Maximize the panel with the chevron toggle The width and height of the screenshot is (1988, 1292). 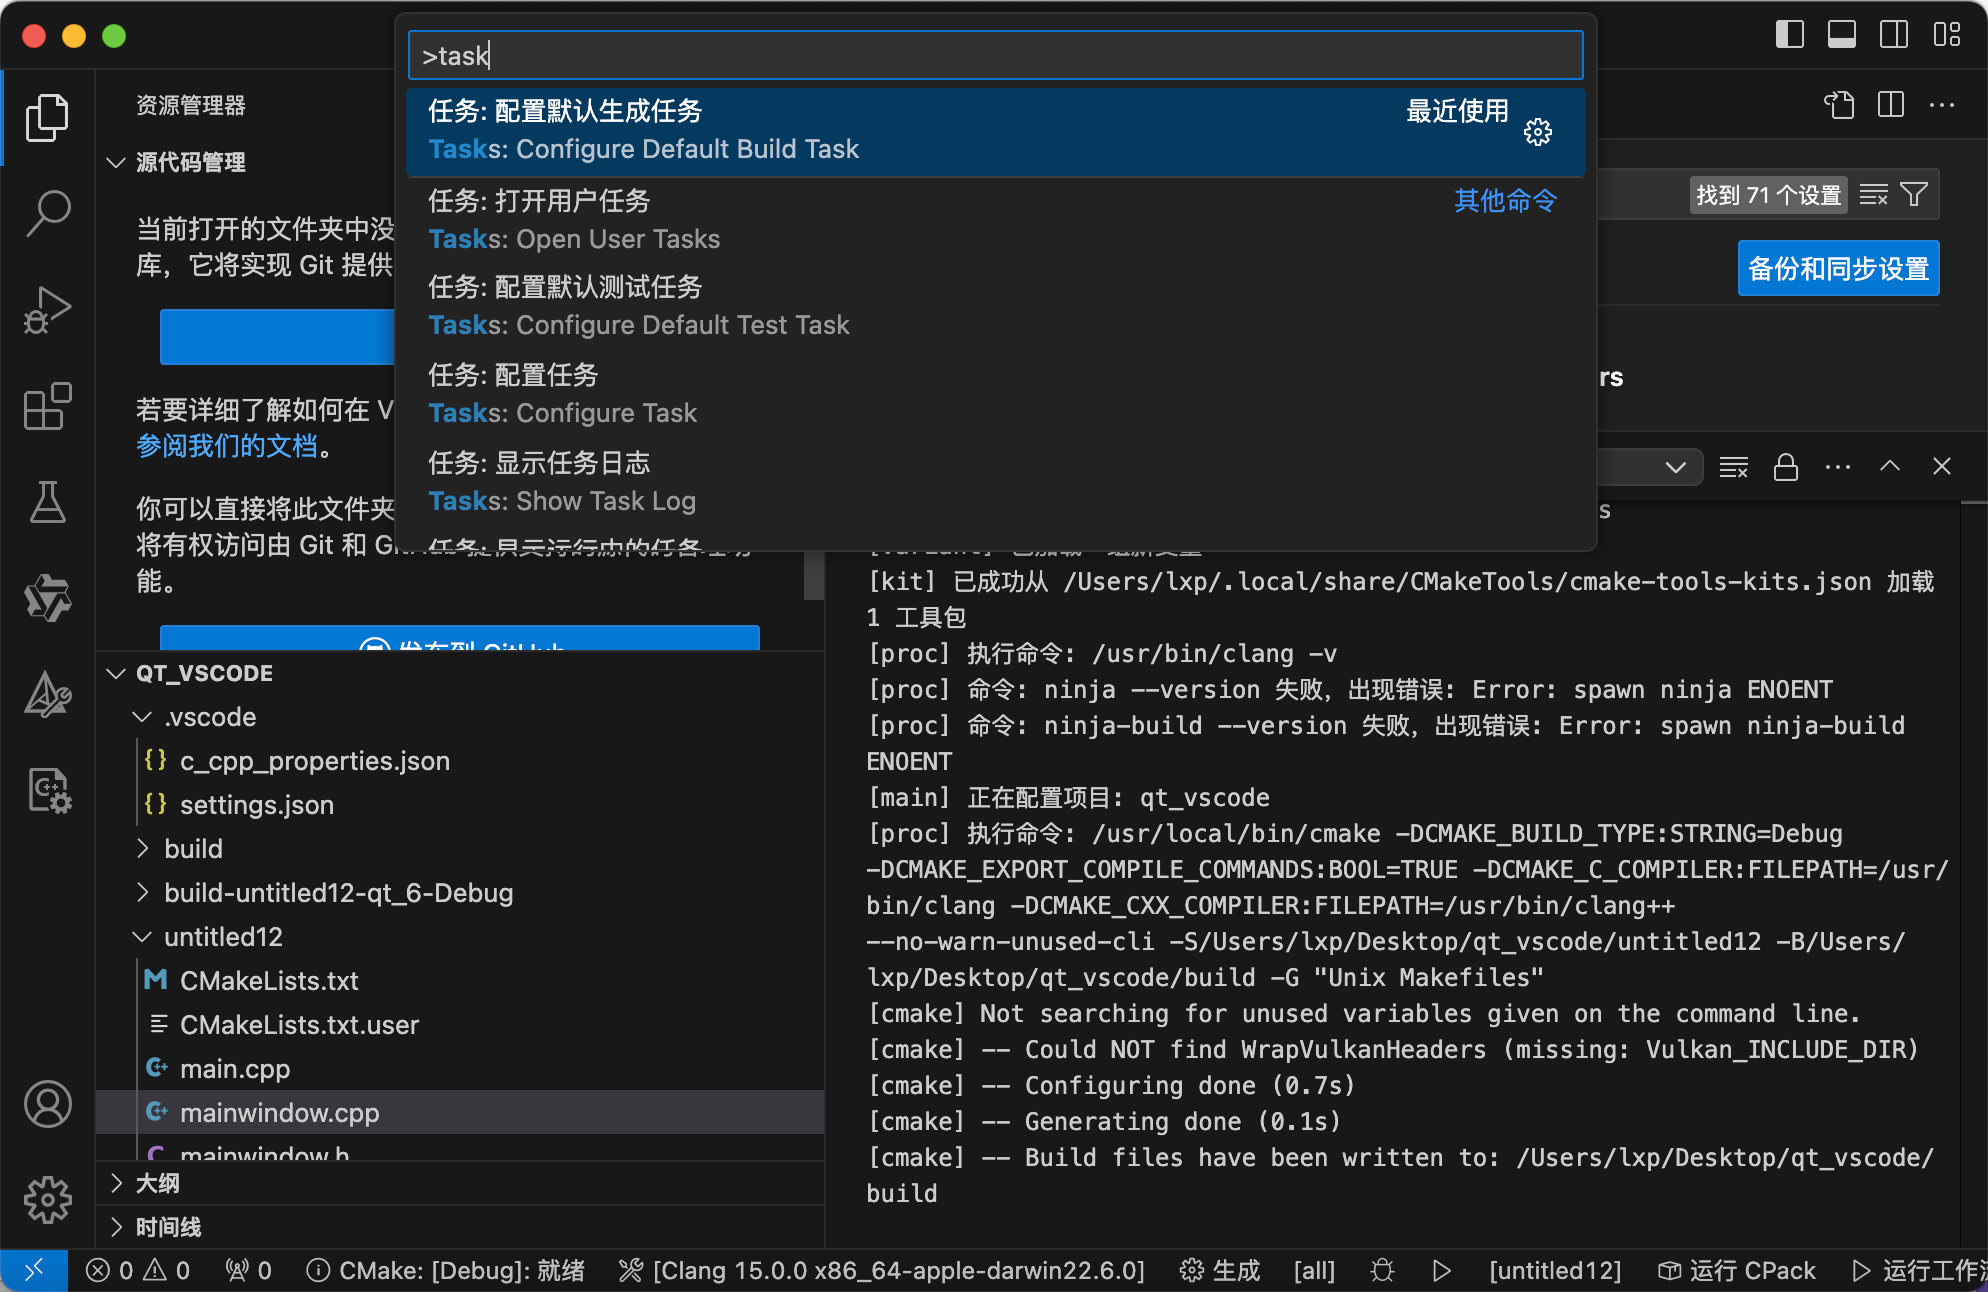coord(1889,466)
